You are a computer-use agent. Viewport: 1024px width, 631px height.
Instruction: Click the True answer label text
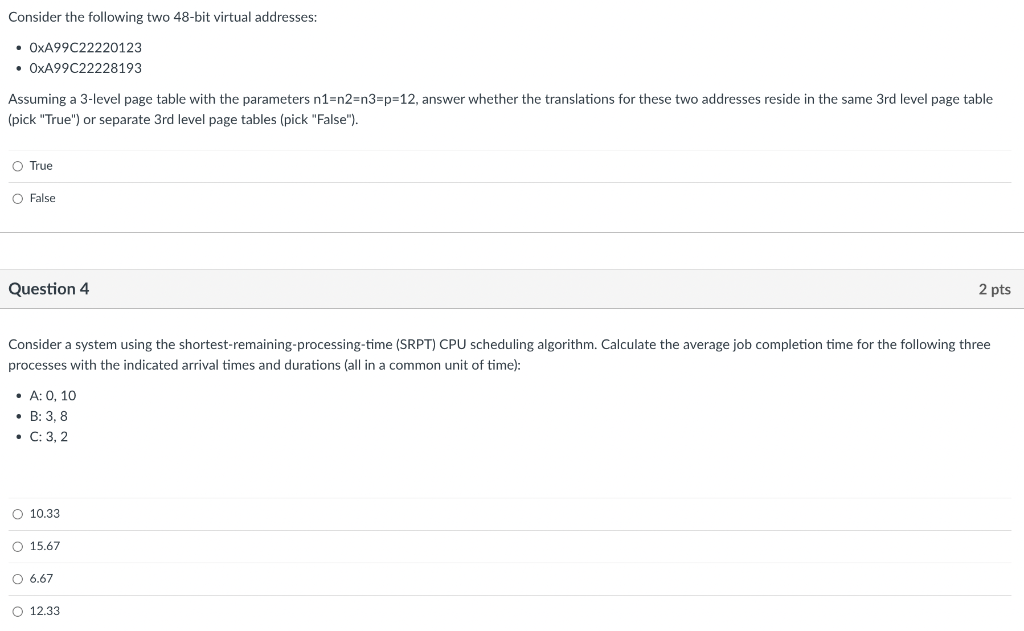click(39, 165)
